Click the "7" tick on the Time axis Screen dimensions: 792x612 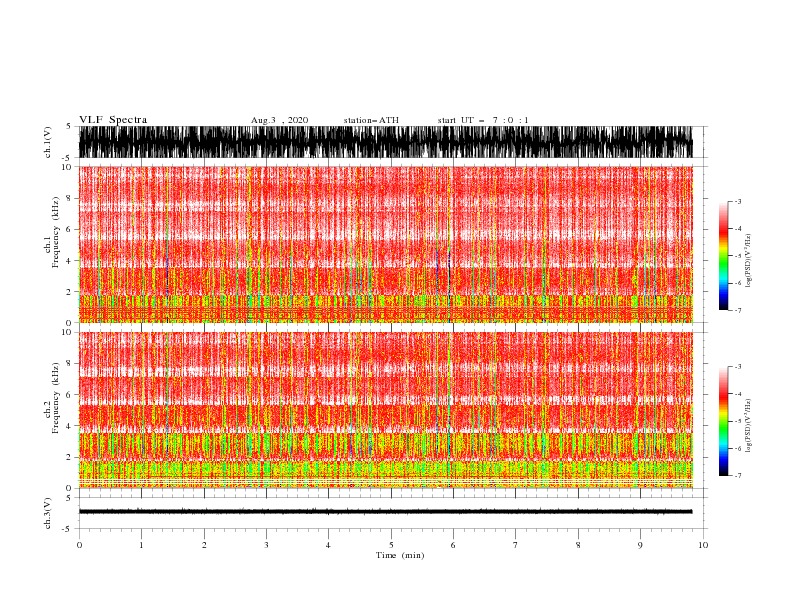tap(516, 545)
